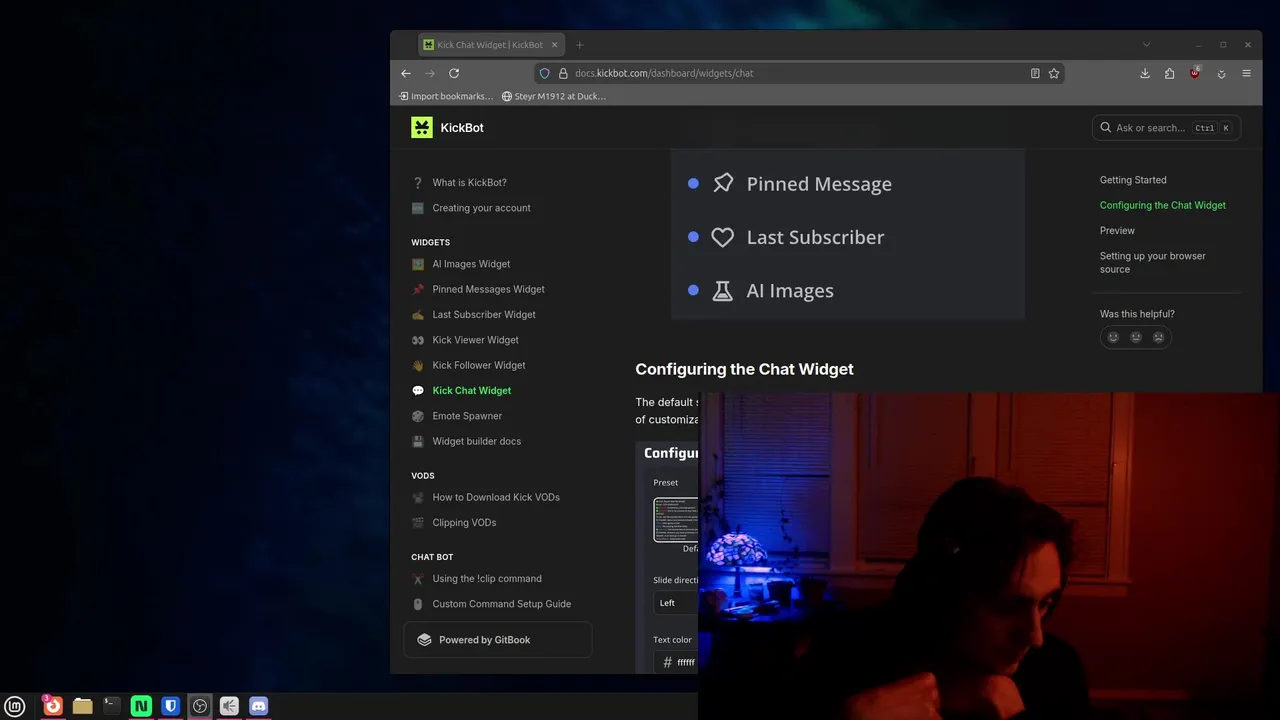Open Widget builder docs page

click(476, 441)
